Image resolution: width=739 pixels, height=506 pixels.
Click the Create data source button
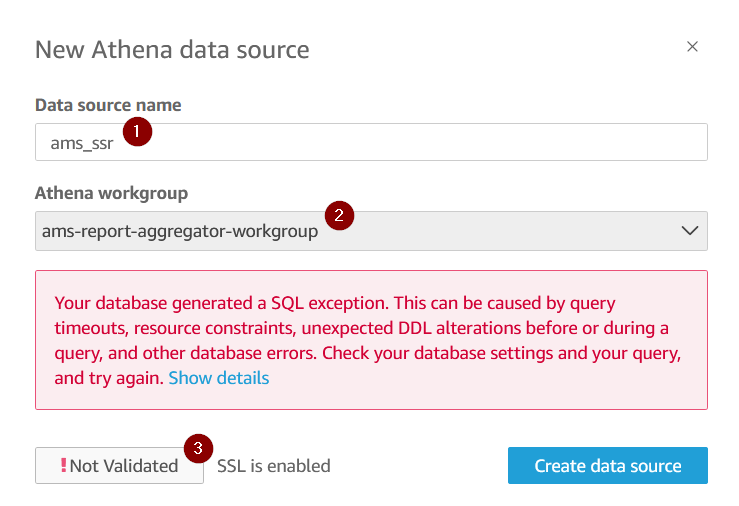(608, 465)
